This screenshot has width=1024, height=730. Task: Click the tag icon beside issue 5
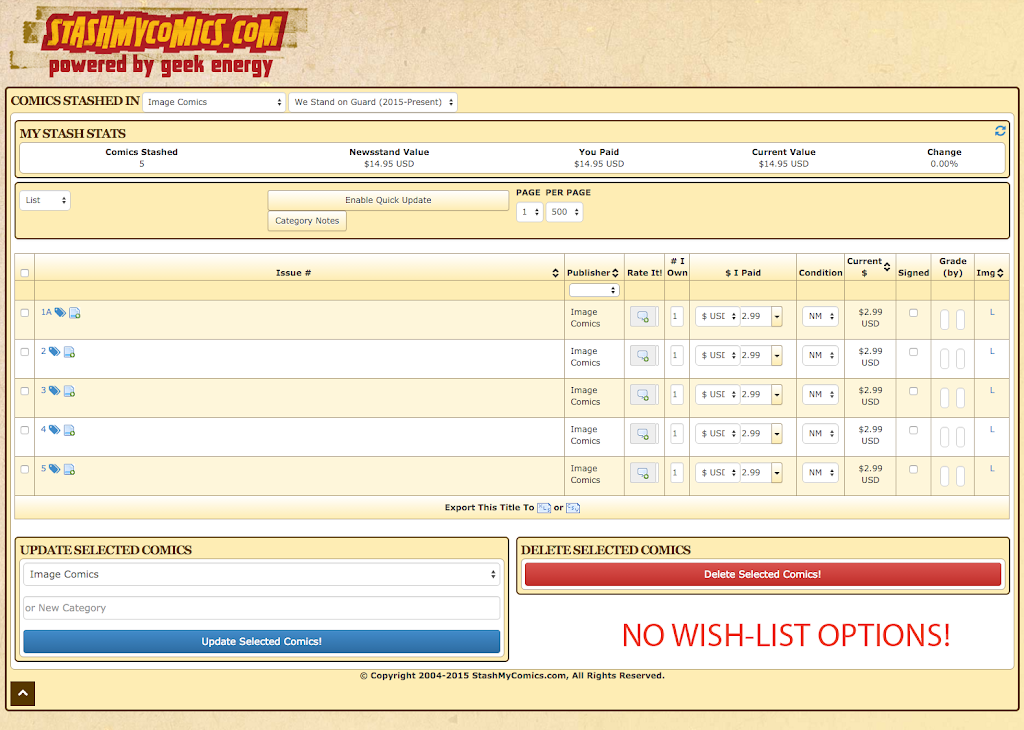(55, 469)
